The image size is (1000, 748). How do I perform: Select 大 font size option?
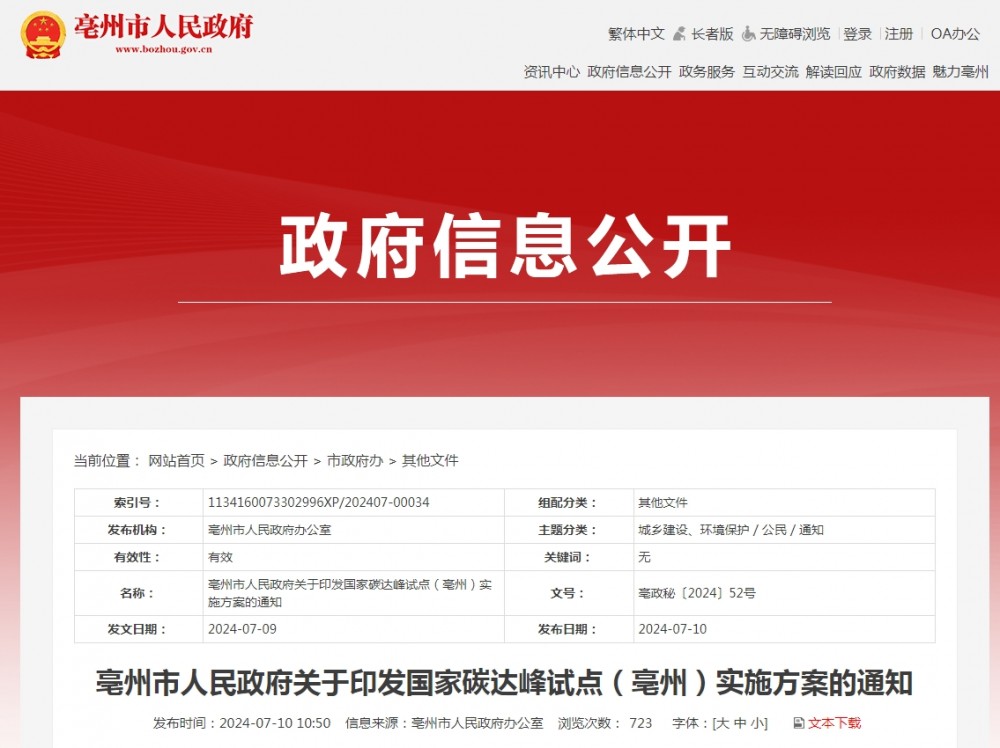pyautogui.click(x=720, y=722)
